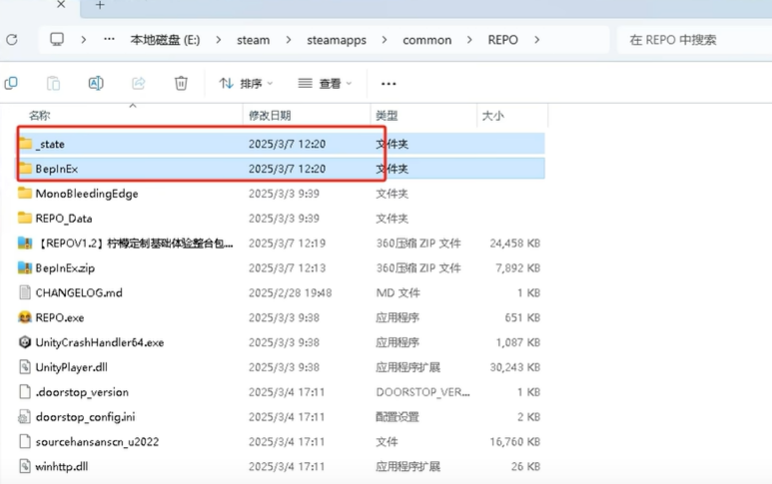
Task: Click the Paste clipboard icon
Action: pos(53,84)
